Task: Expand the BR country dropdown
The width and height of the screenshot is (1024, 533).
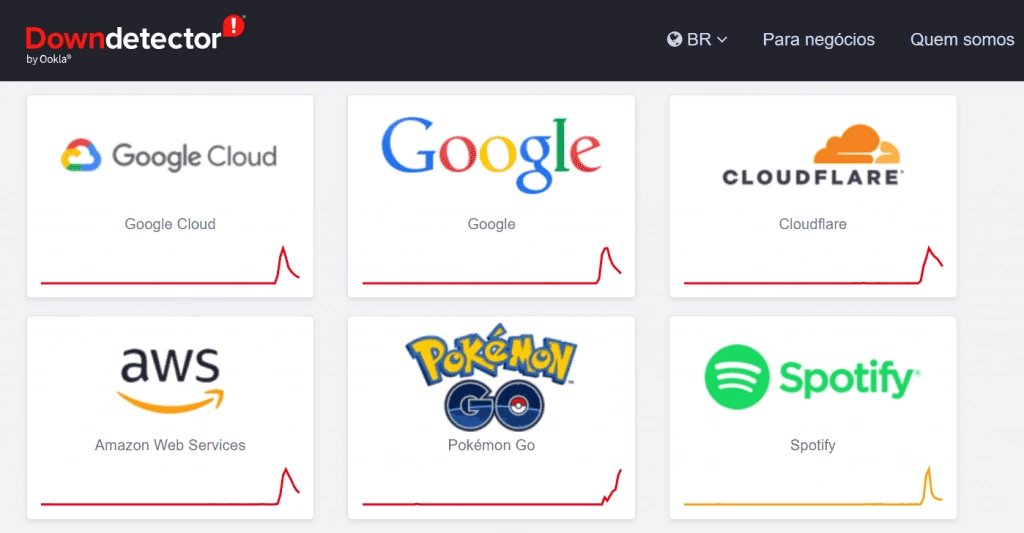Action: click(697, 39)
